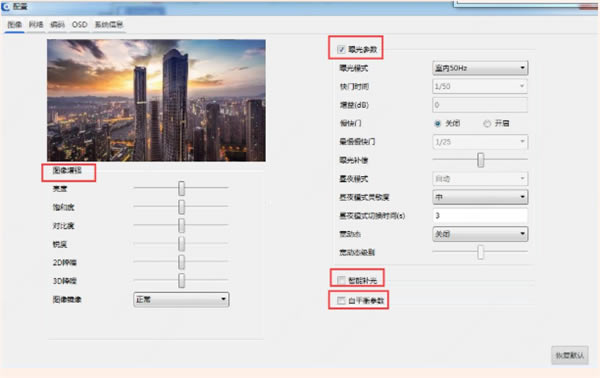Click the 曝光补偿 slider handle
600x378 pixels.
pyautogui.click(x=481, y=160)
